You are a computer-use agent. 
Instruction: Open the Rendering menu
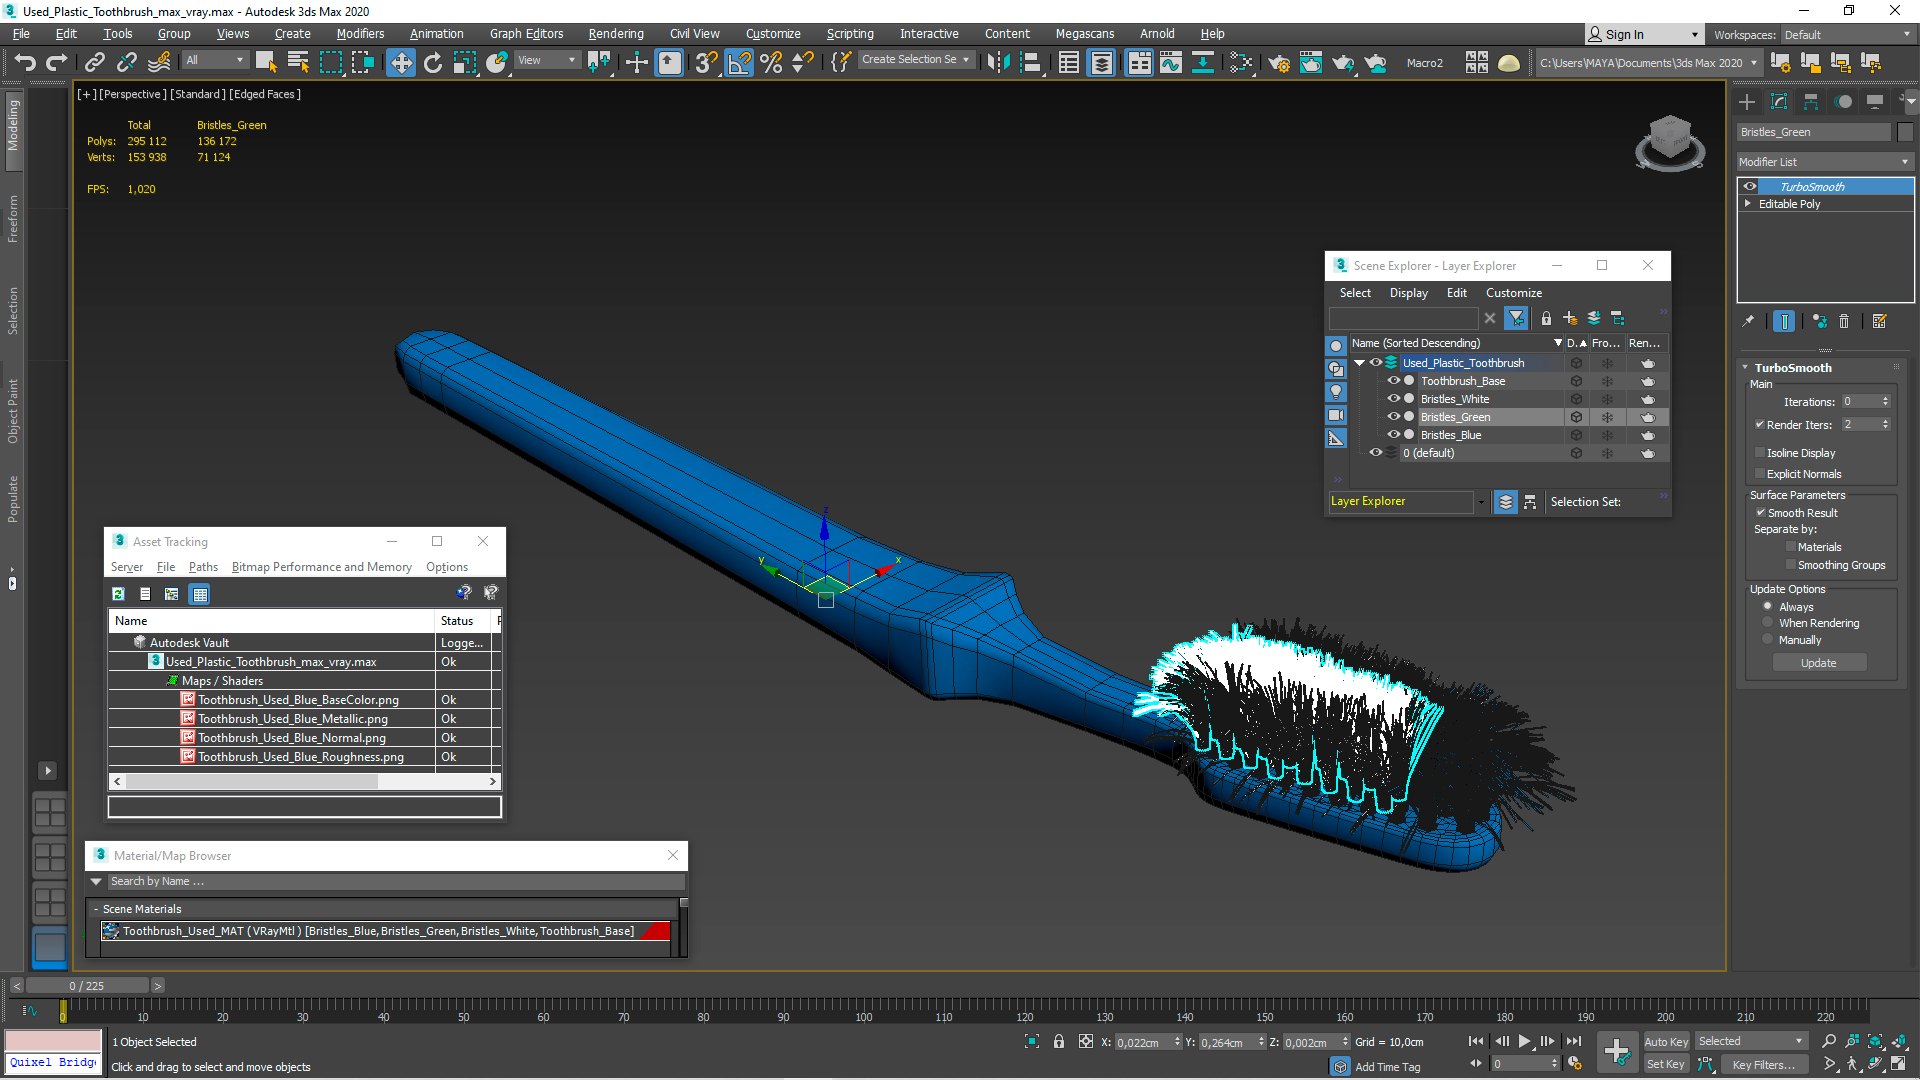[616, 33]
